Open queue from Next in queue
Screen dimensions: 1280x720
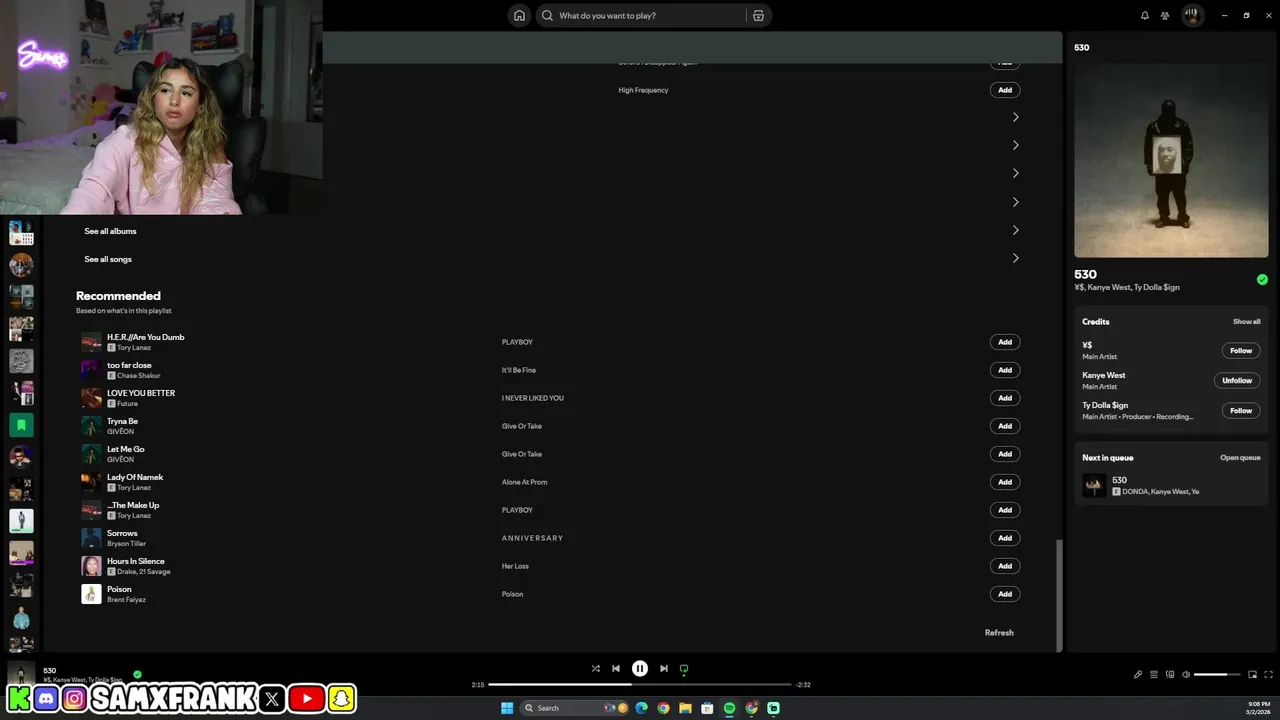[x=1240, y=458]
